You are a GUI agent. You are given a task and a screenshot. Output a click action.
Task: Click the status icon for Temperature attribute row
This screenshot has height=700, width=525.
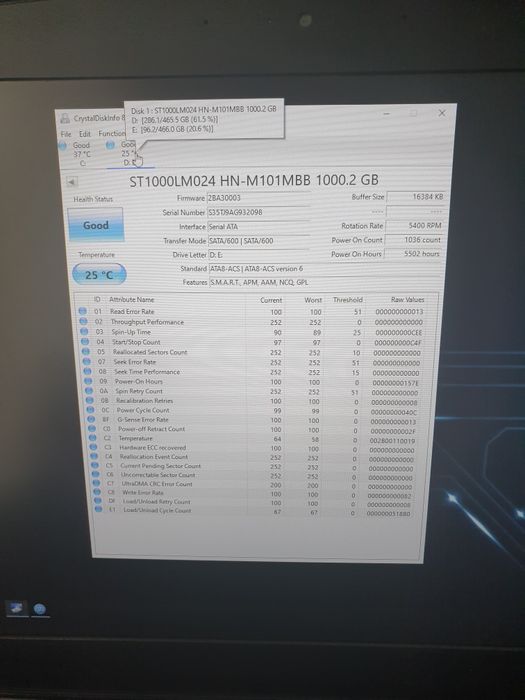[92, 438]
